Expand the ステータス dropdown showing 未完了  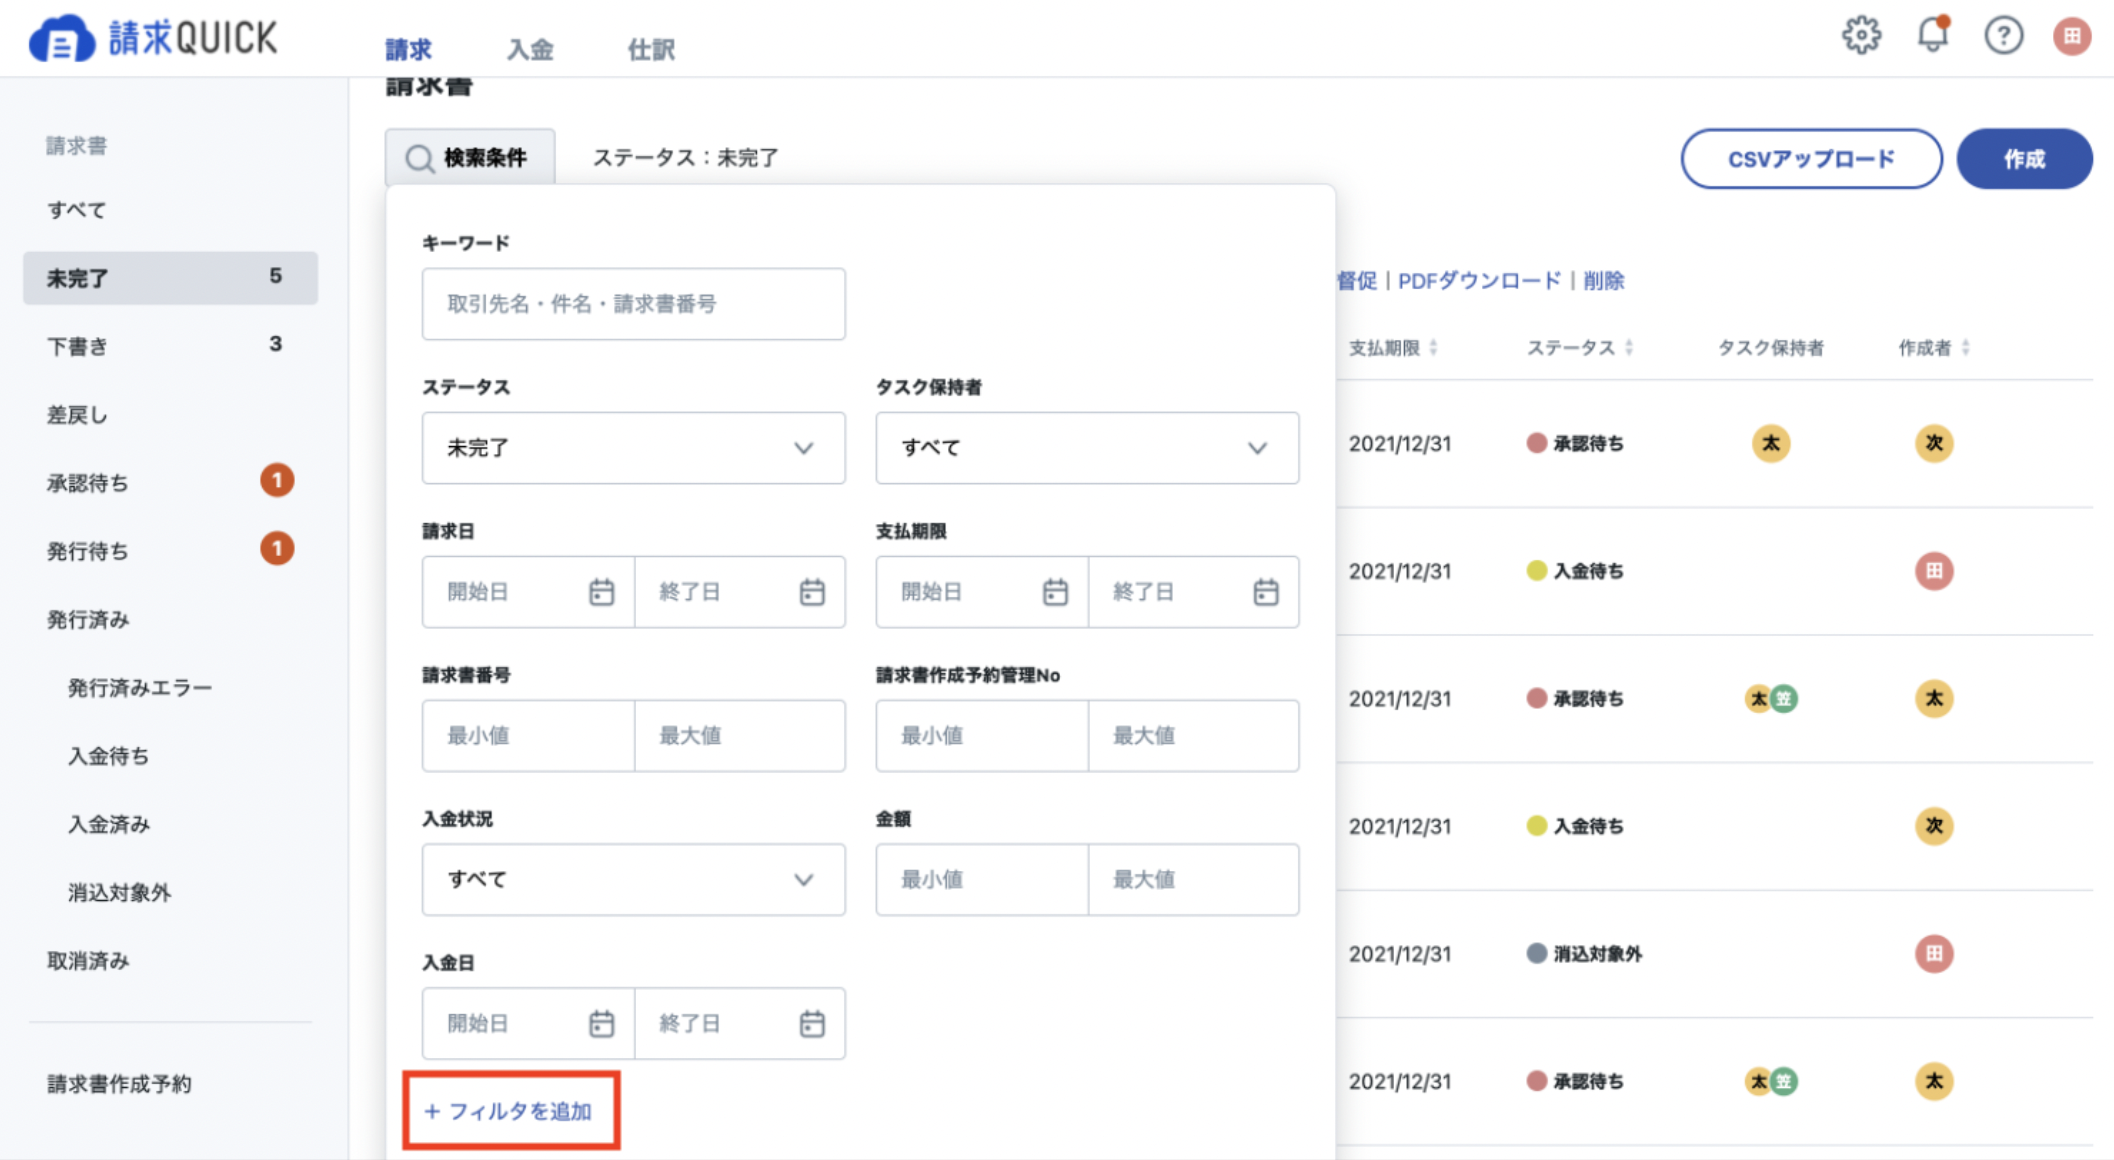[633, 448]
